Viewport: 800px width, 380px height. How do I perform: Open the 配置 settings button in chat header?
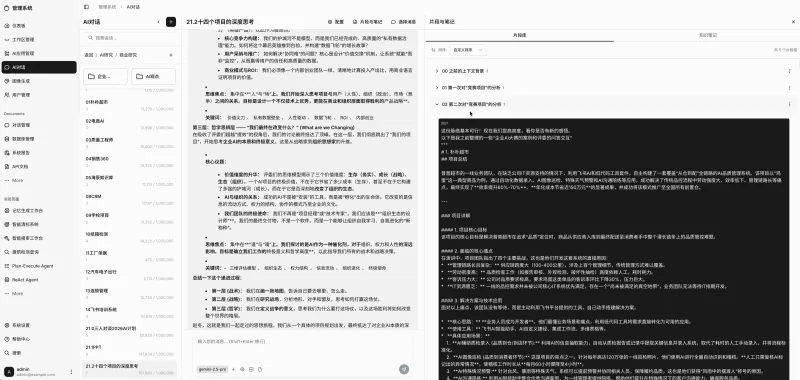click(x=336, y=22)
